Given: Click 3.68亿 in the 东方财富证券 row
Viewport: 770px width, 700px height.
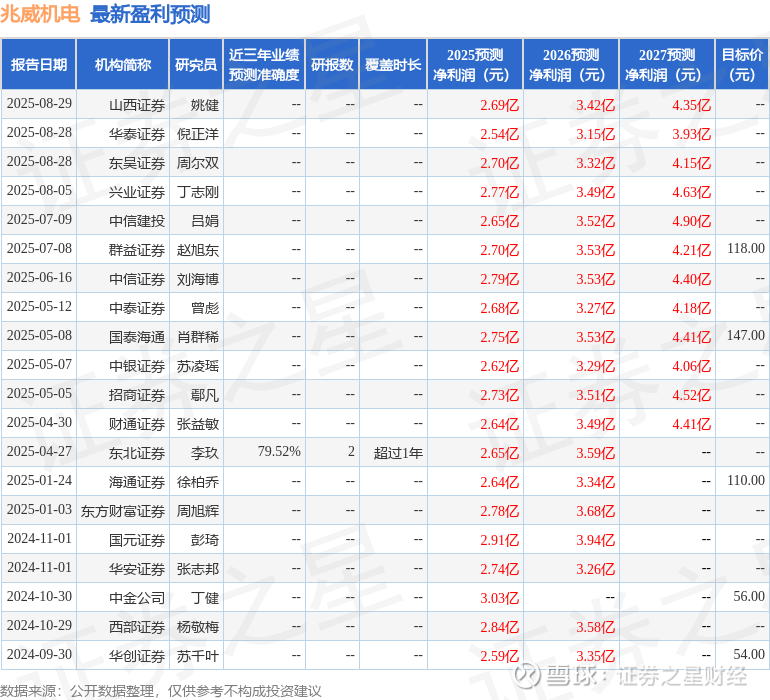Looking at the screenshot, I should click(595, 510).
